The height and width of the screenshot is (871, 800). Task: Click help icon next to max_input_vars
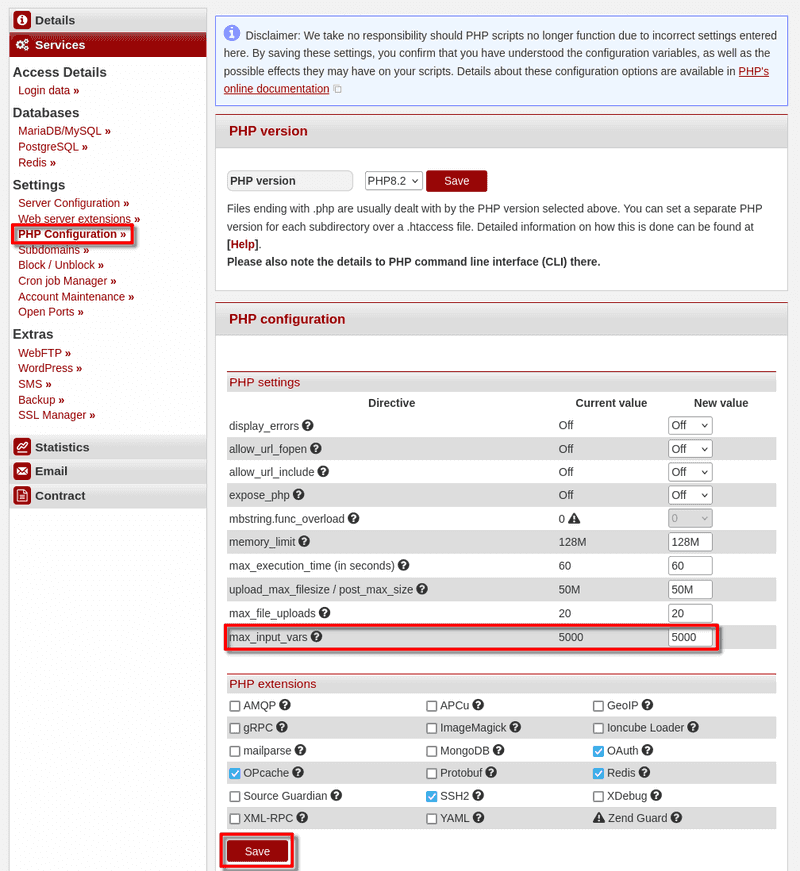pos(316,637)
